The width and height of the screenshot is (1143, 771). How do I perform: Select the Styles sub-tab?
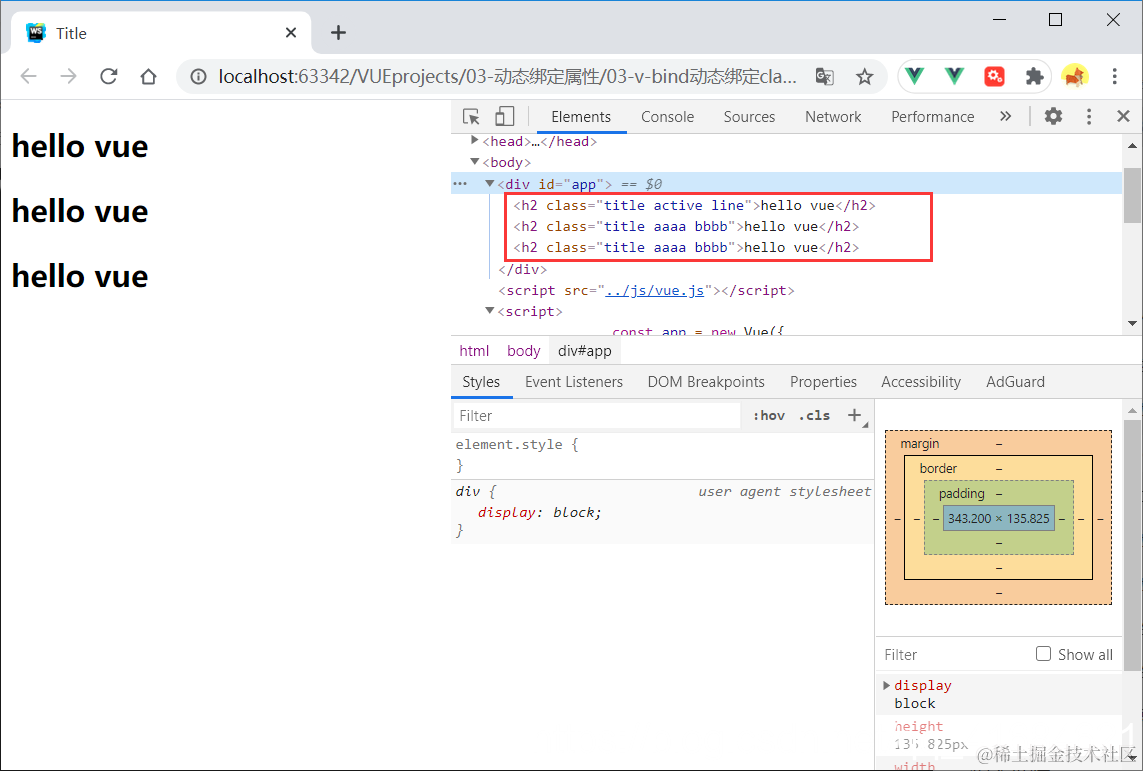[481, 382]
